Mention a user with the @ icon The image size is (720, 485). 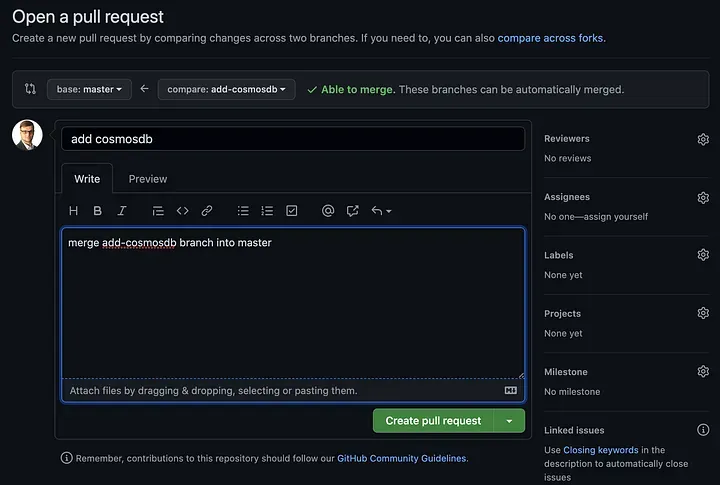tap(328, 211)
